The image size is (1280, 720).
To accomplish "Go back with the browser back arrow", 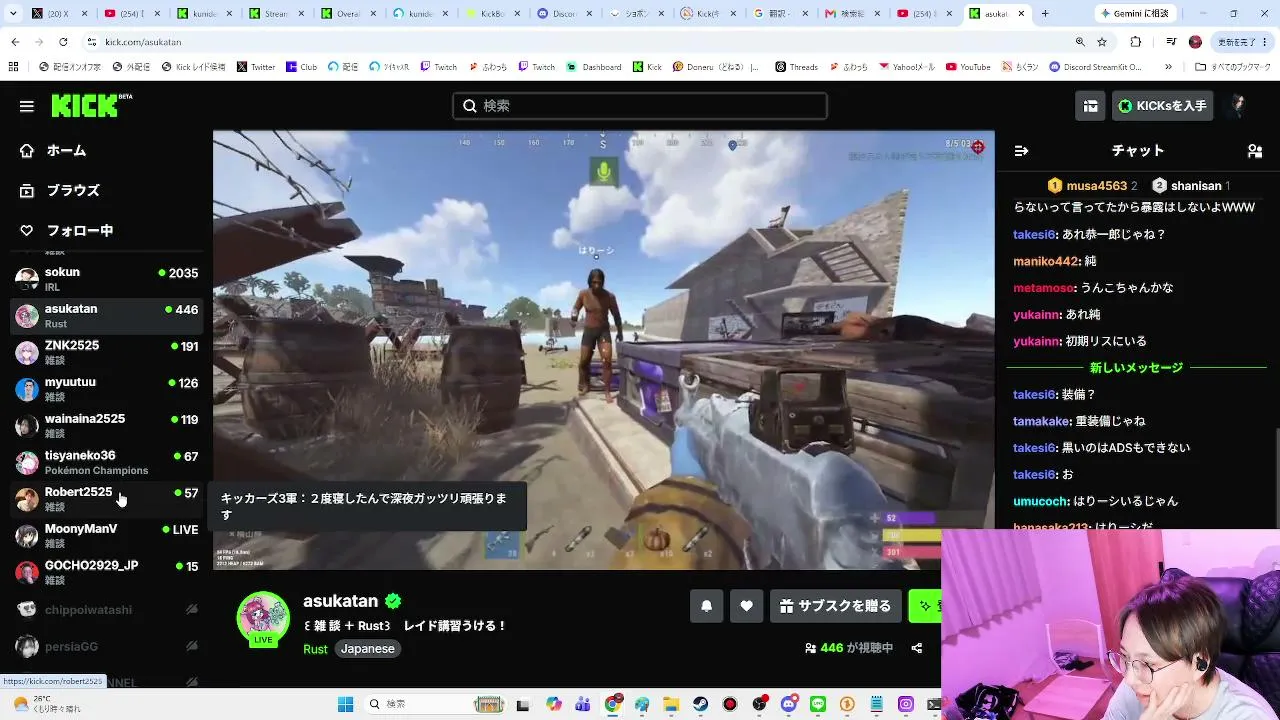I will (x=15, y=42).
